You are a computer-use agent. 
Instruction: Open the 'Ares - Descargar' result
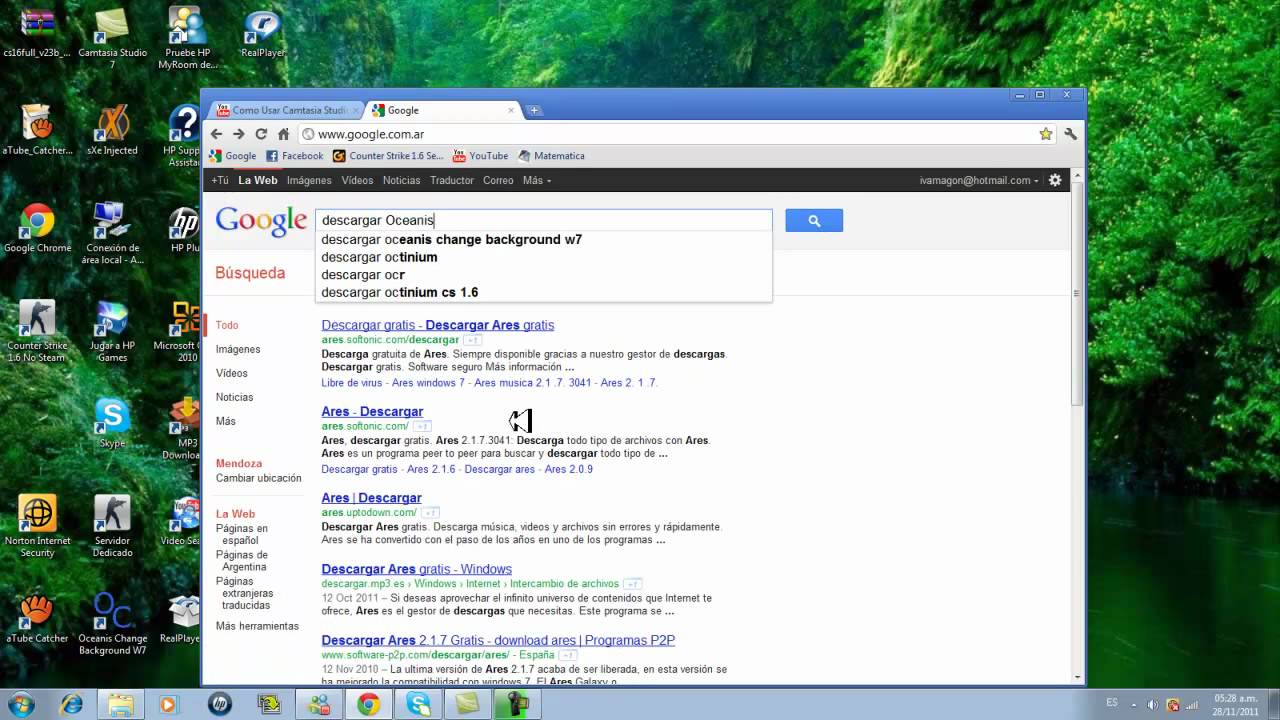[x=372, y=412]
